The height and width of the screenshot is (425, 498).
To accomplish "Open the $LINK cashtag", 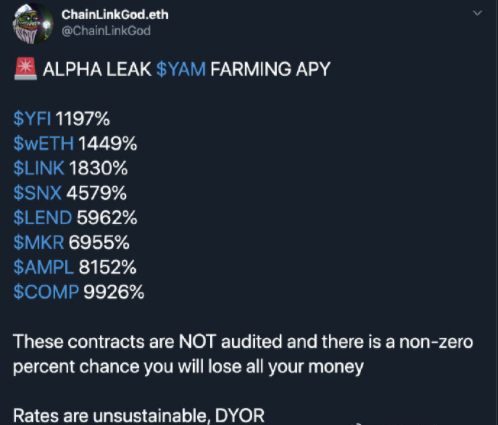I will (39, 168).
